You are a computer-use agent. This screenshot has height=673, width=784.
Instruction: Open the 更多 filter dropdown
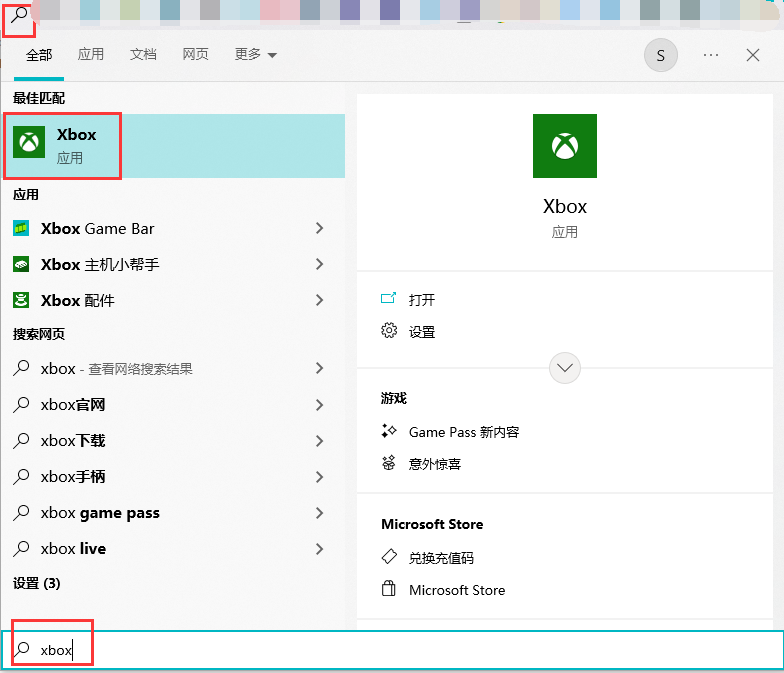[x=255, y=55]
